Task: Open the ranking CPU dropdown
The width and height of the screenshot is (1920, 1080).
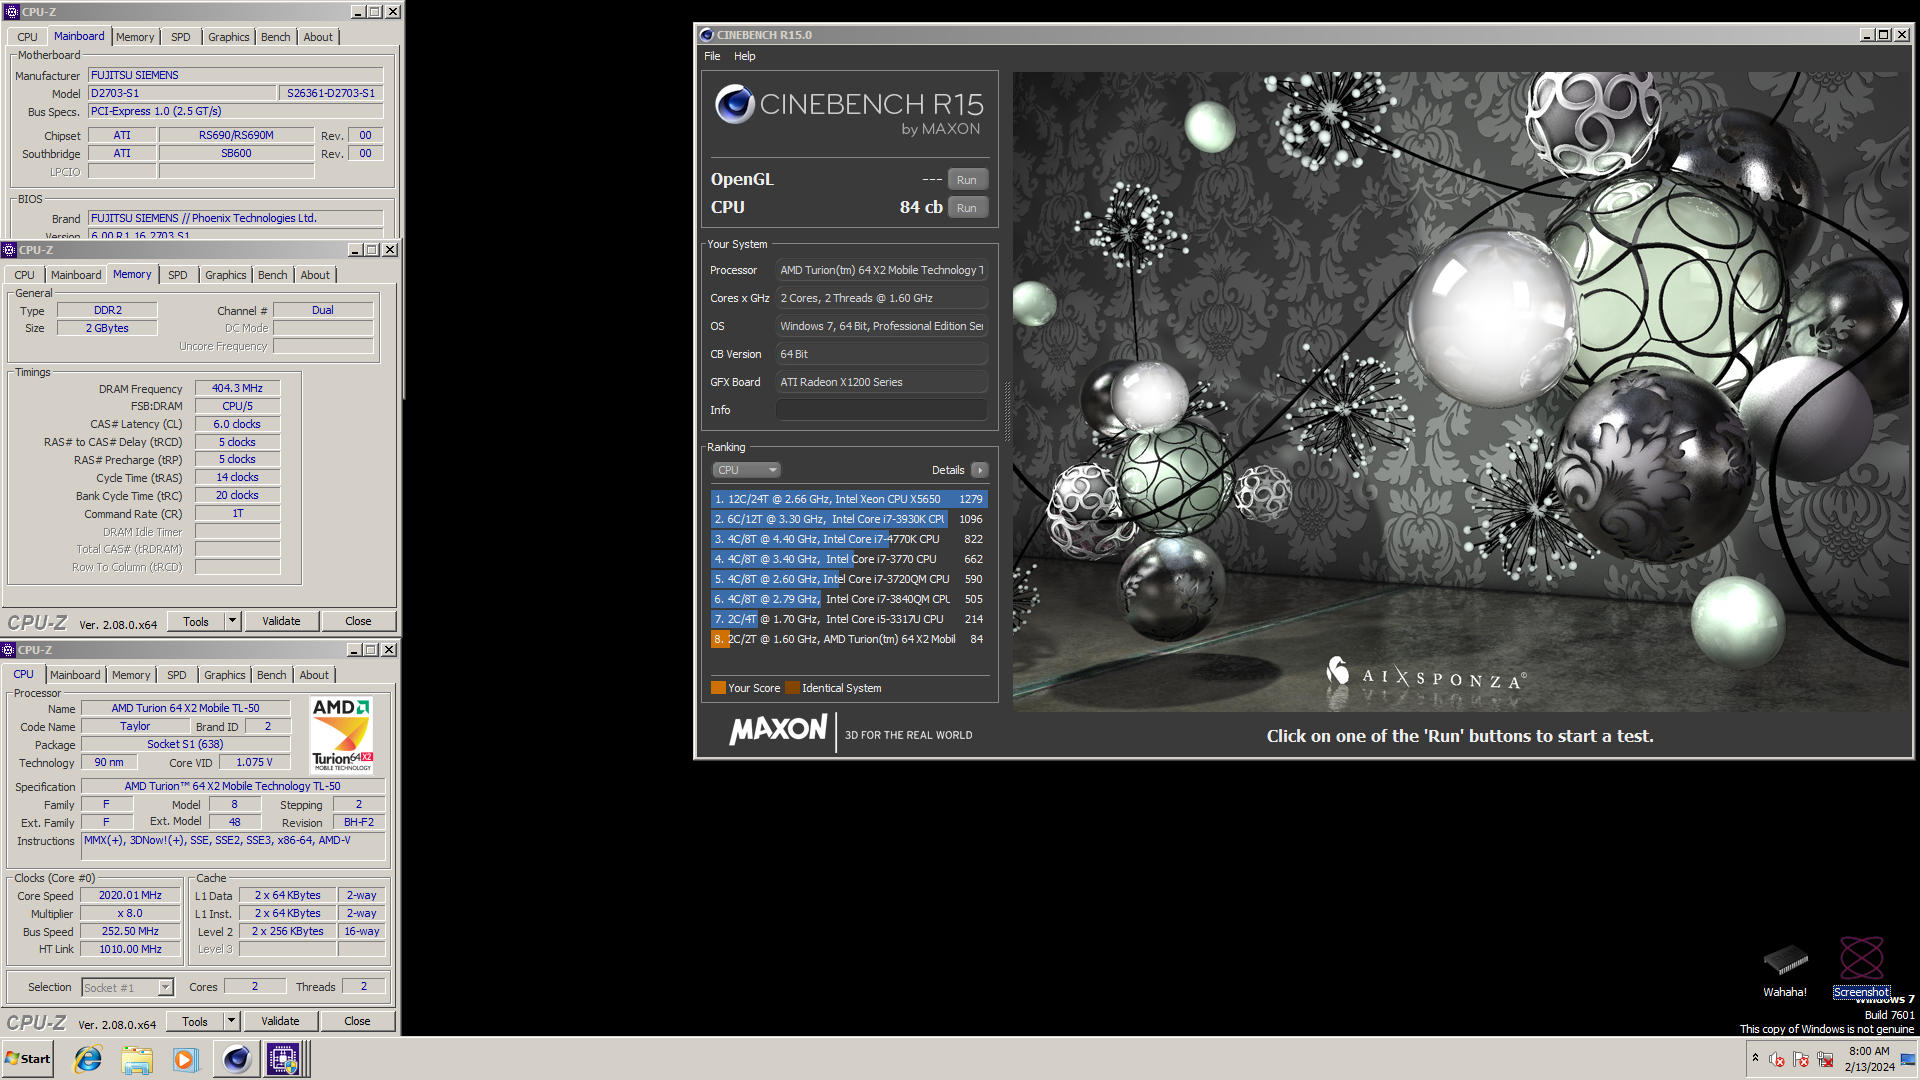Action: [x=746, y=470]
